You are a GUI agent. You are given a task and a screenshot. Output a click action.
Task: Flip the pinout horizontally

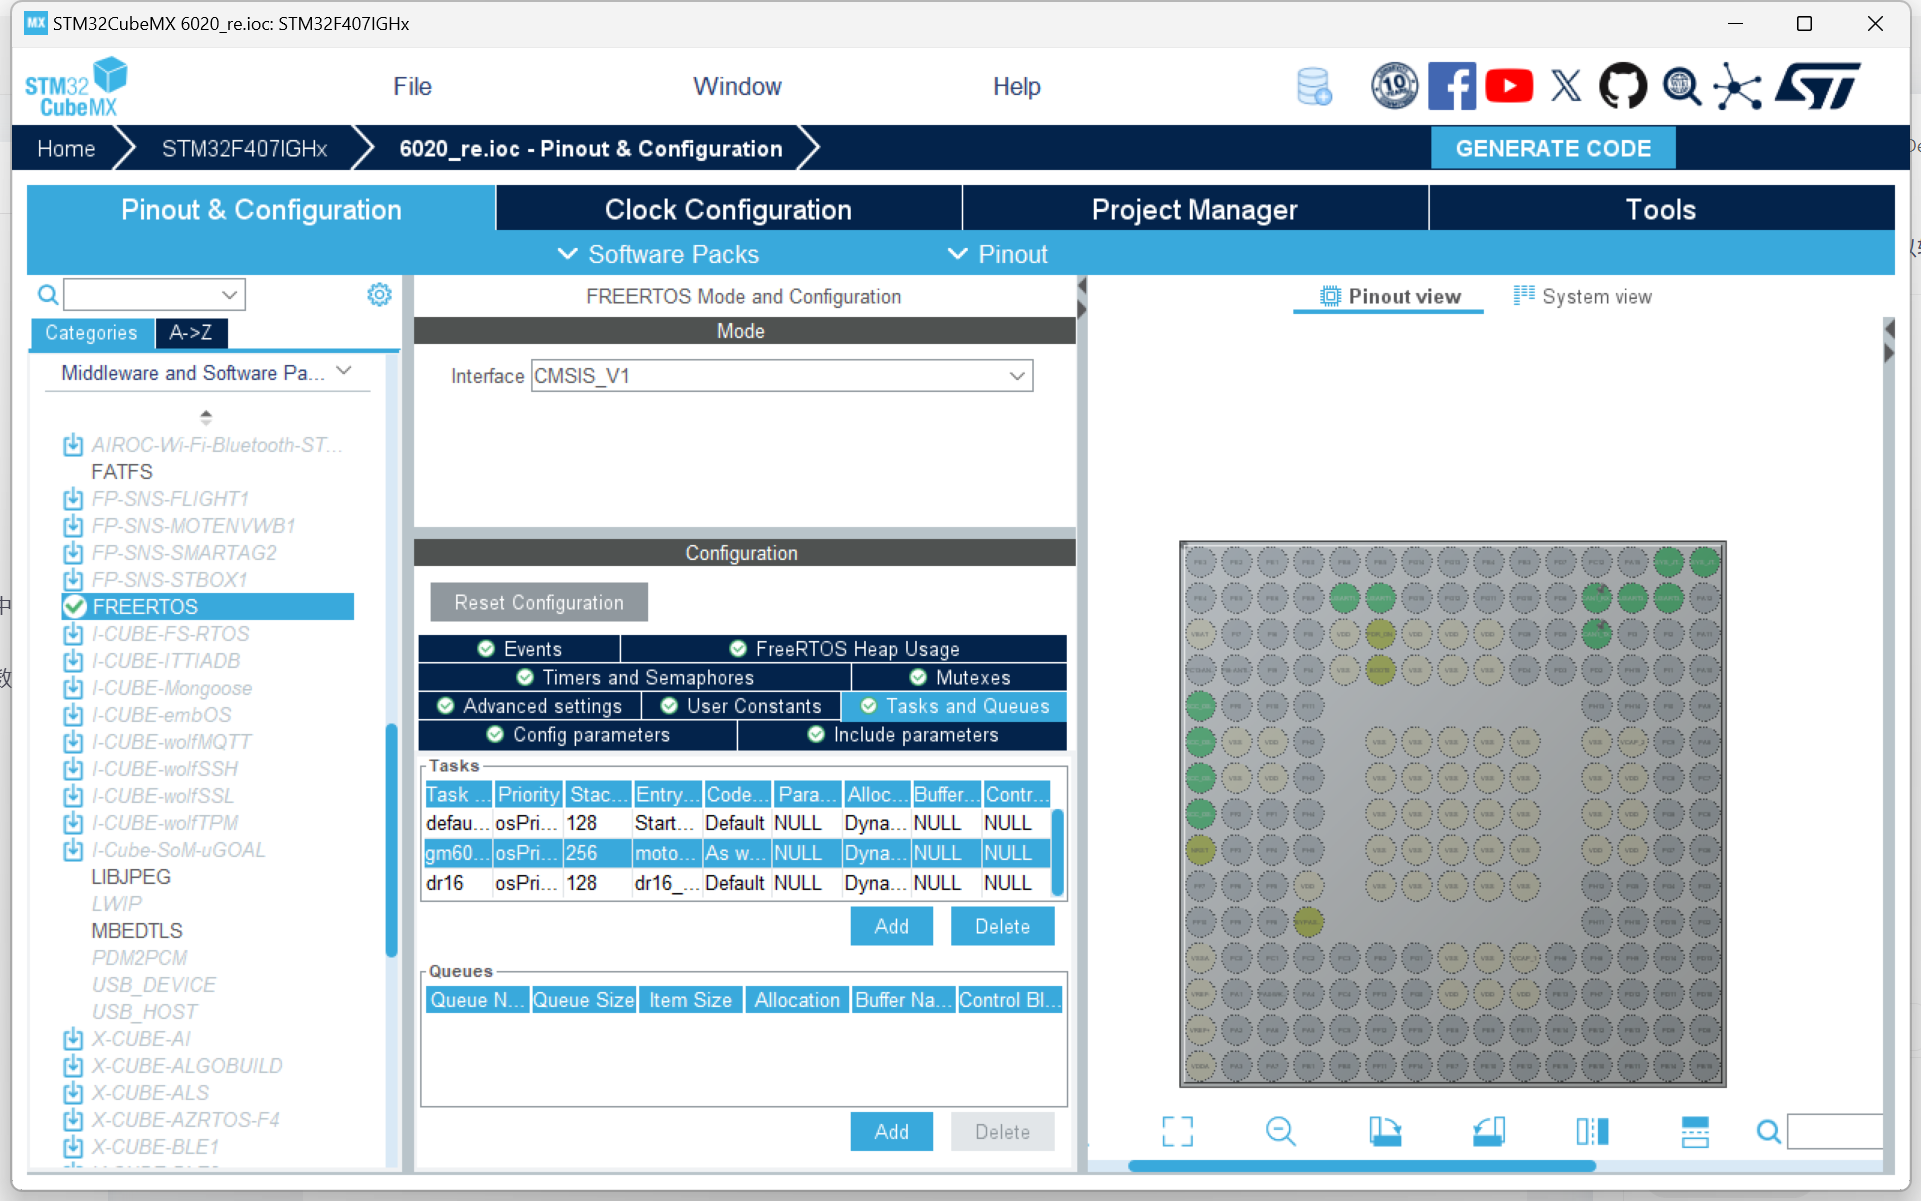[x=1591, y=1131]
